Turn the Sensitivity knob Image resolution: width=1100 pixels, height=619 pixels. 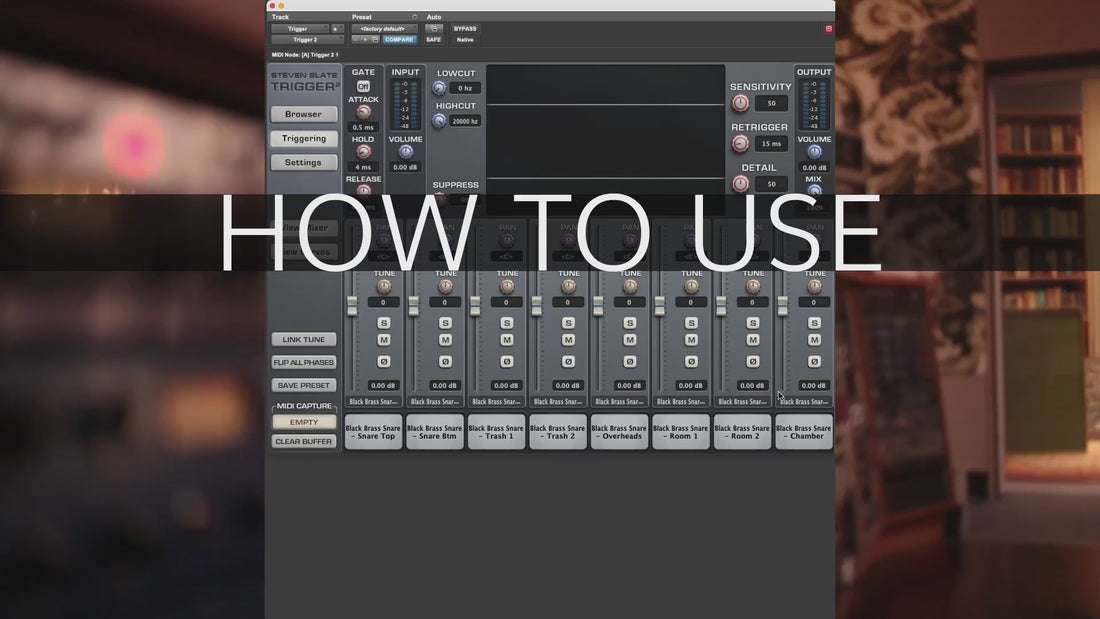coord(740,103)
